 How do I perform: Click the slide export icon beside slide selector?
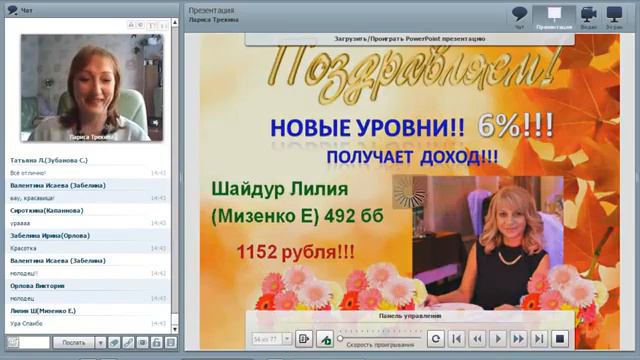(x=304, y=339)
